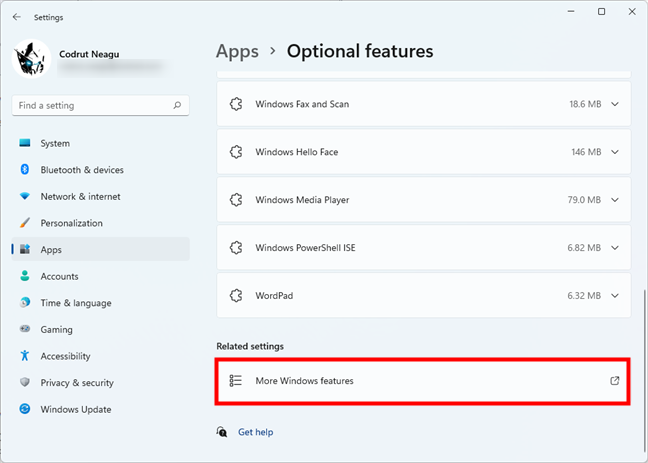This screenshot has width=648, height=463.
Task: Click the Accessibility figure icon
Action: coord(25,356)
